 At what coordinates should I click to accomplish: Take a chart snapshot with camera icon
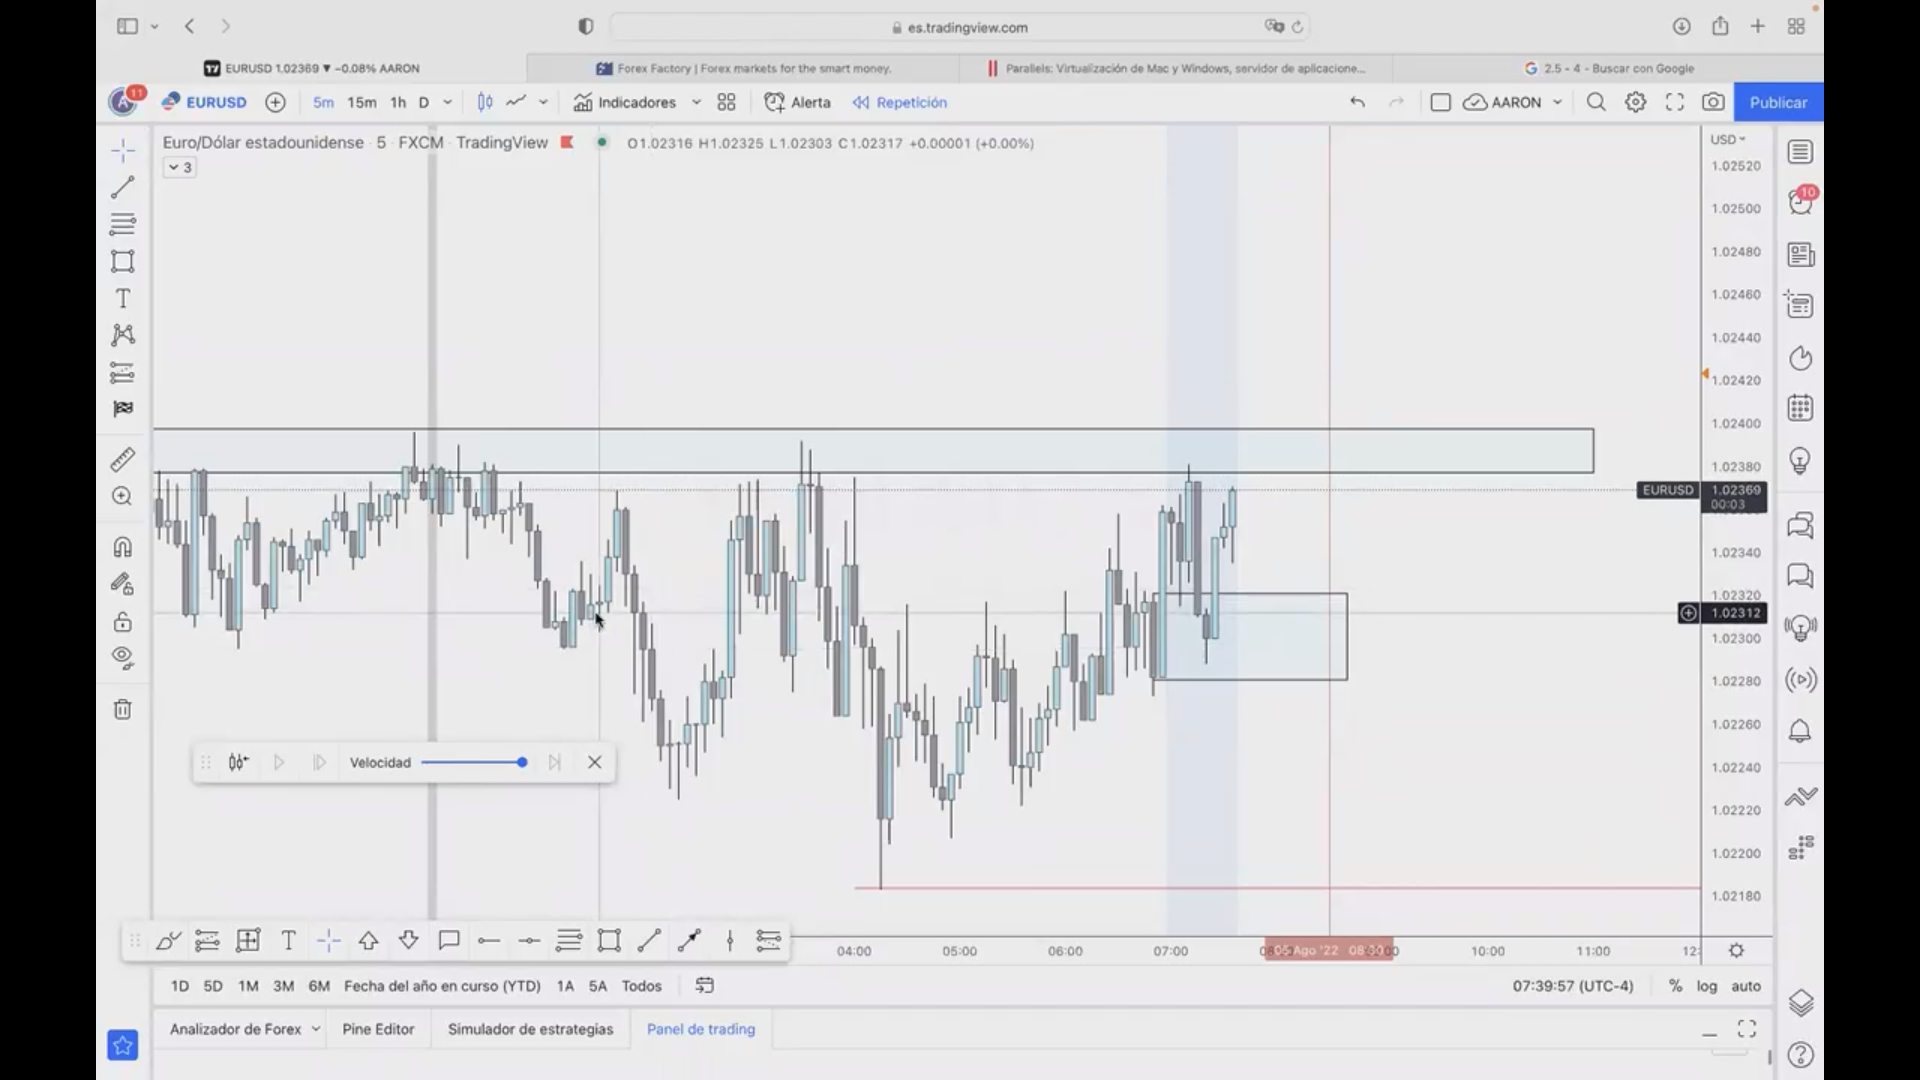coord(1713,102)
